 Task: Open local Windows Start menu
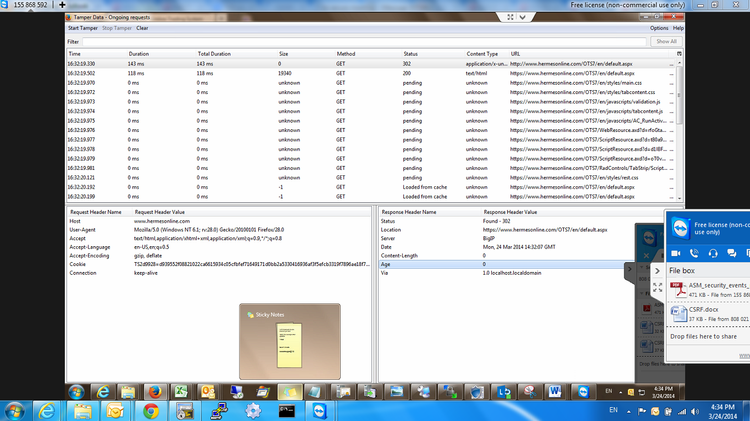click(x=14, y=411)
